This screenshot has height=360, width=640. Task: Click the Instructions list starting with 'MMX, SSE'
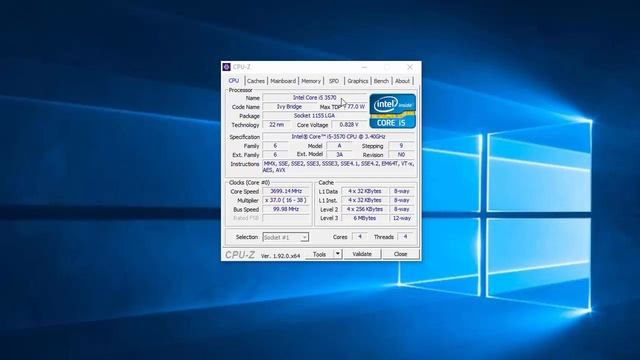[x=339, y=167]
